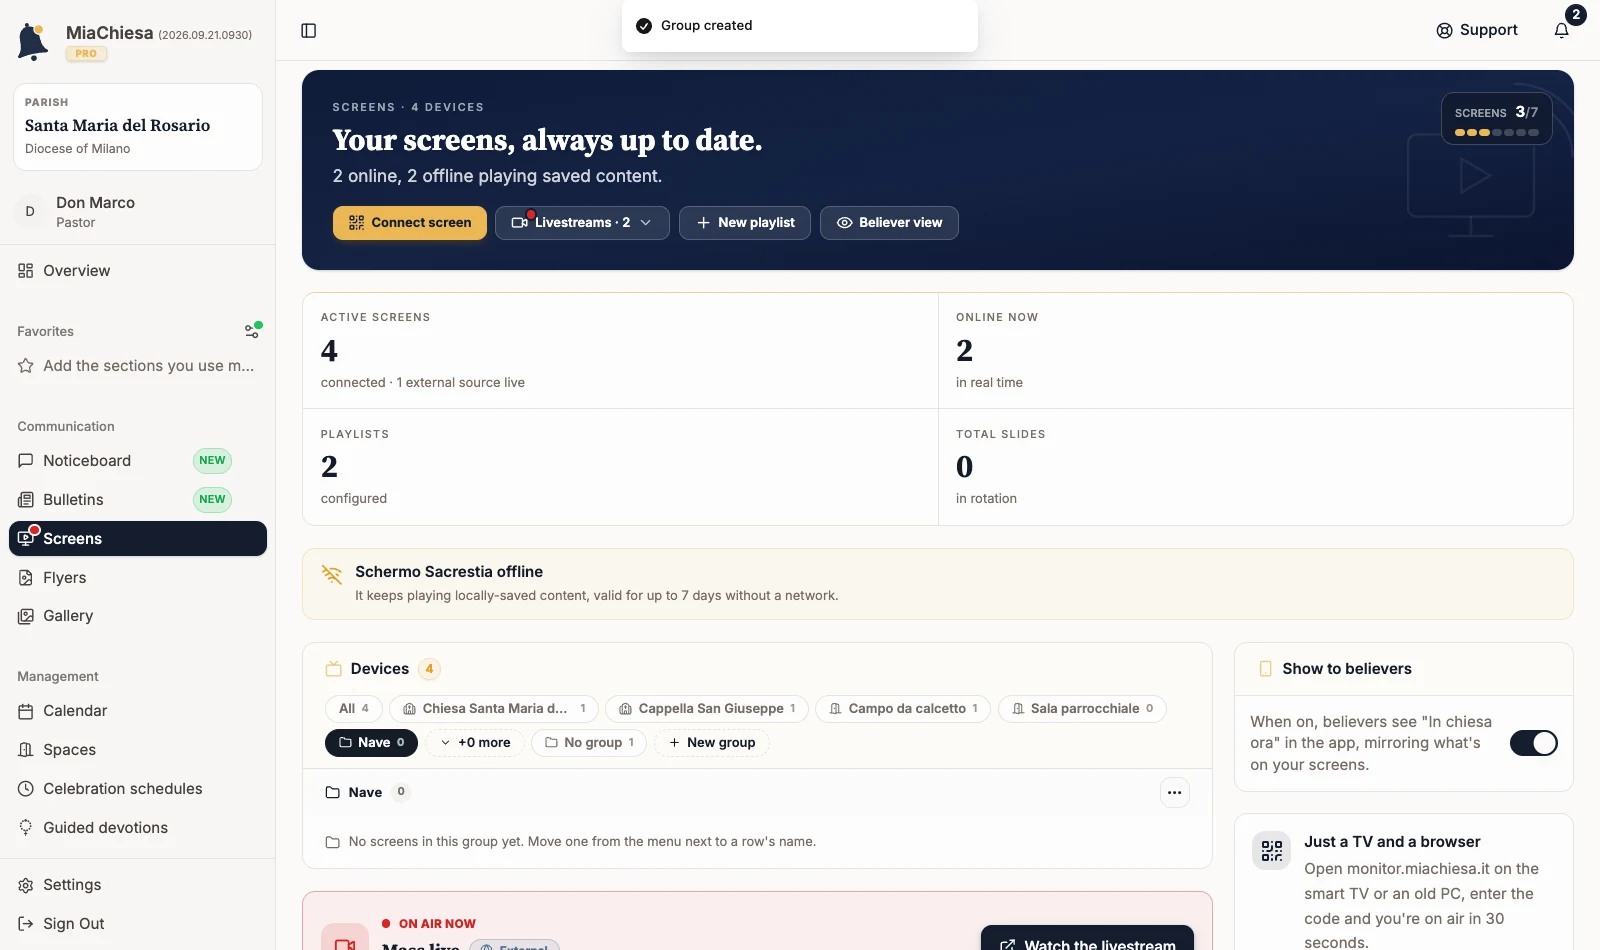The image size is (1600, 950).
Task: Click the star icon in Favorites
Action: coord(26,366)
